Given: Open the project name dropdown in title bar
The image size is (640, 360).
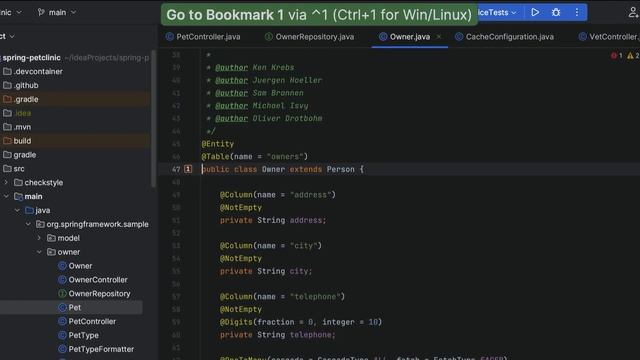Looking at the screenshot, I should point(11,13).
